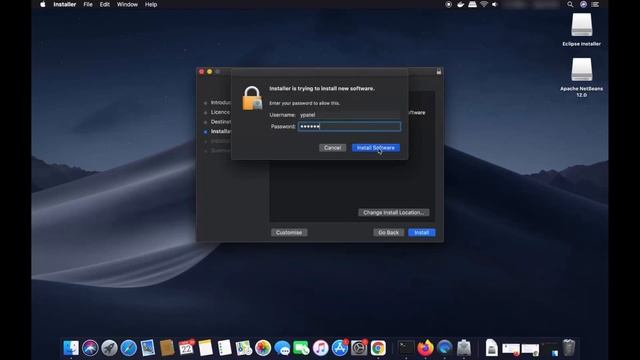Open Photos from the Dock
The width and height of the screenshot is (640, 360).
click(263, 348)
